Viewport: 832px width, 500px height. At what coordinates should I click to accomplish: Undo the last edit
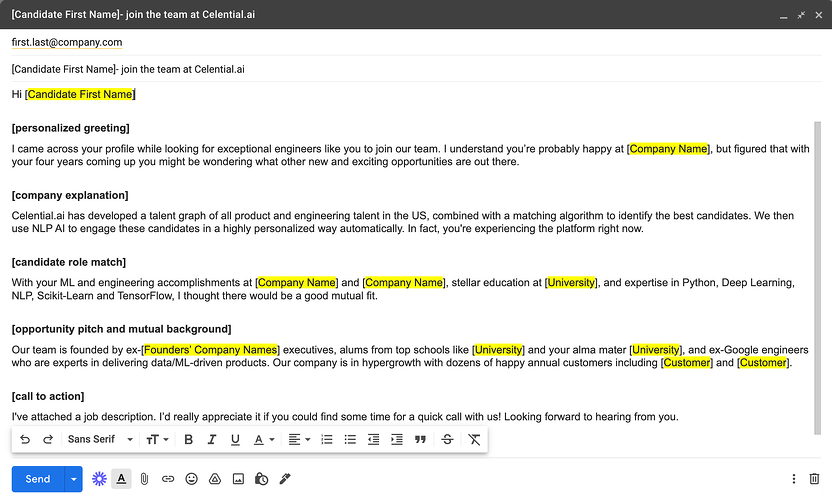25,439
